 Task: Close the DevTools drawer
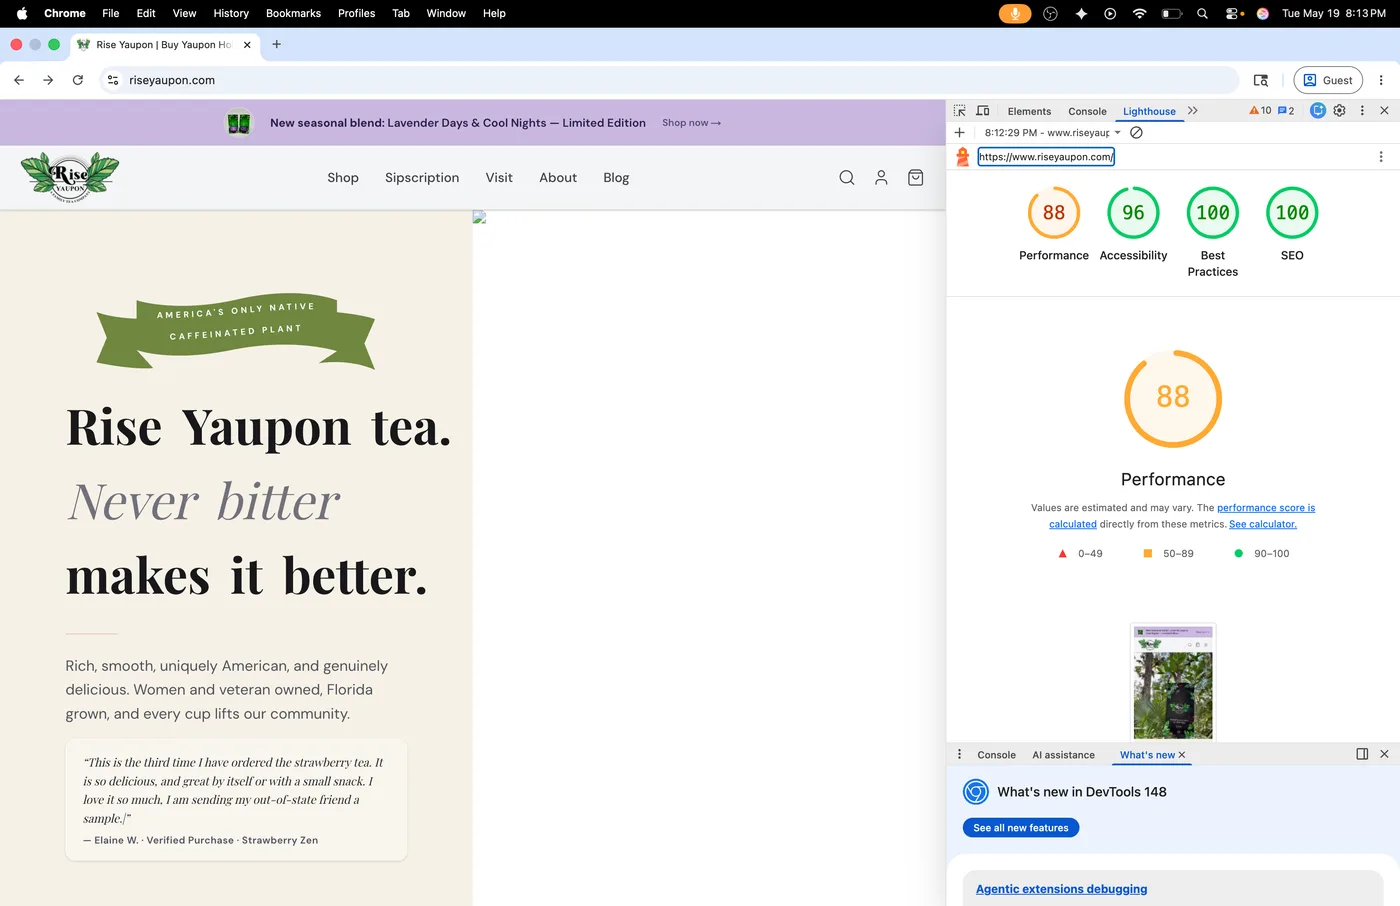[x=1384, y=754]
